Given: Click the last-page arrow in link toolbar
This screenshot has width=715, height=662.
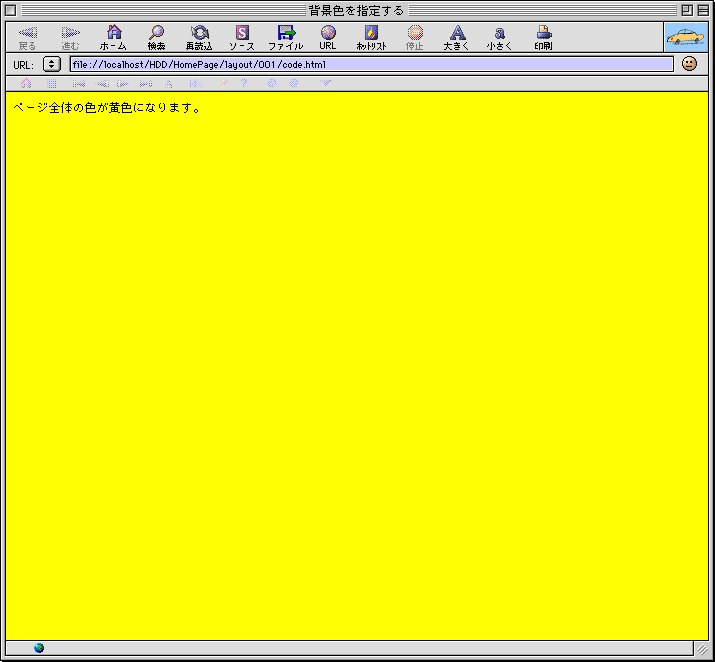Looking at the screenshot, I should pos(146,83).
